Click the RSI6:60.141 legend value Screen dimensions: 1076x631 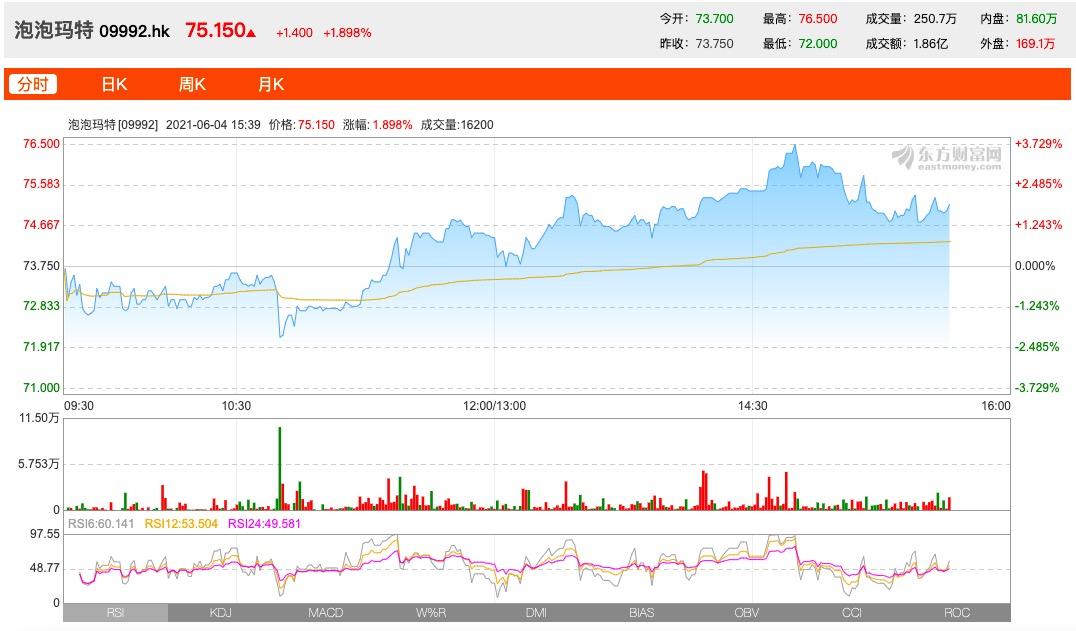click(x=102, y=524)
